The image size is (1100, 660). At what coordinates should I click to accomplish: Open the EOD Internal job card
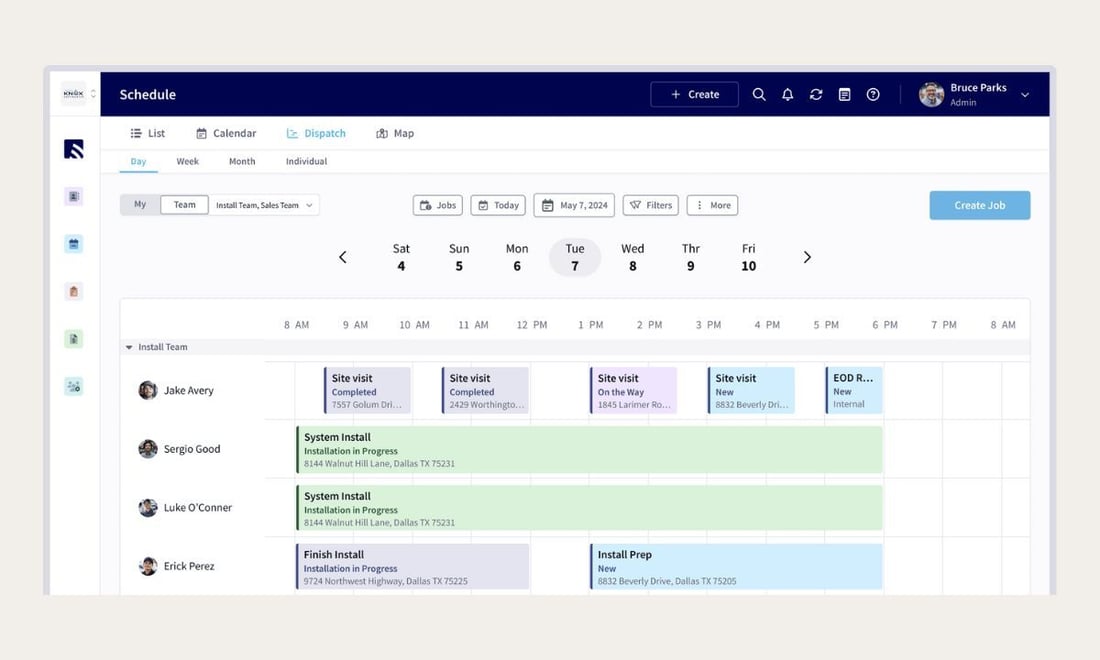tap(854, 391)
